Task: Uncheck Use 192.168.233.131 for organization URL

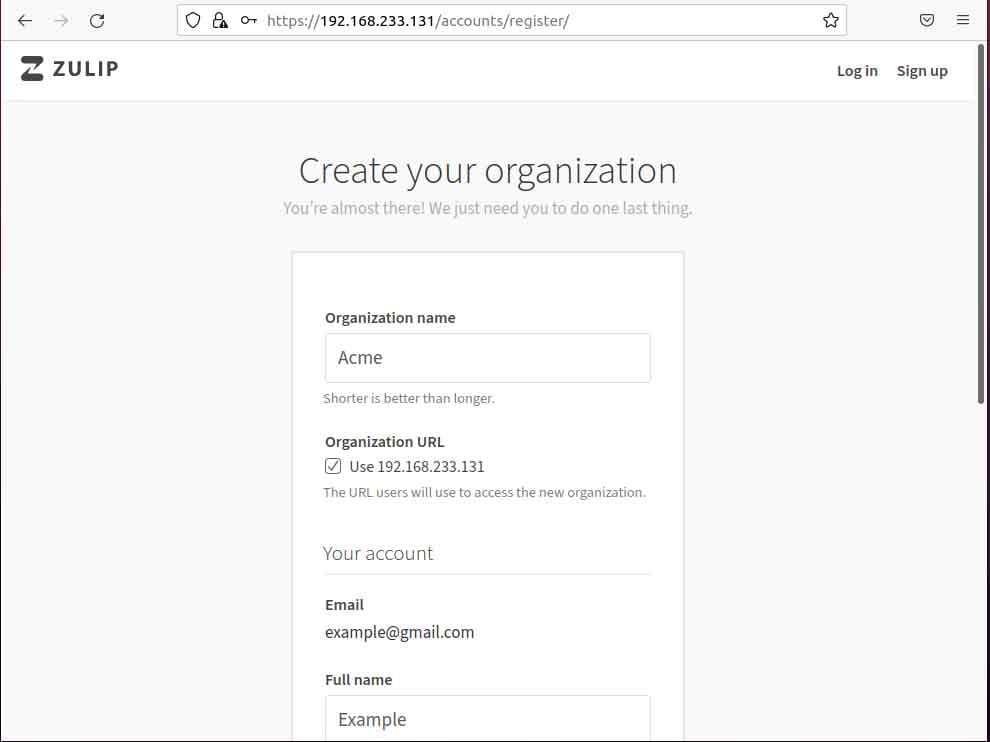Action: pyautogui.click(x=332, y=466)
